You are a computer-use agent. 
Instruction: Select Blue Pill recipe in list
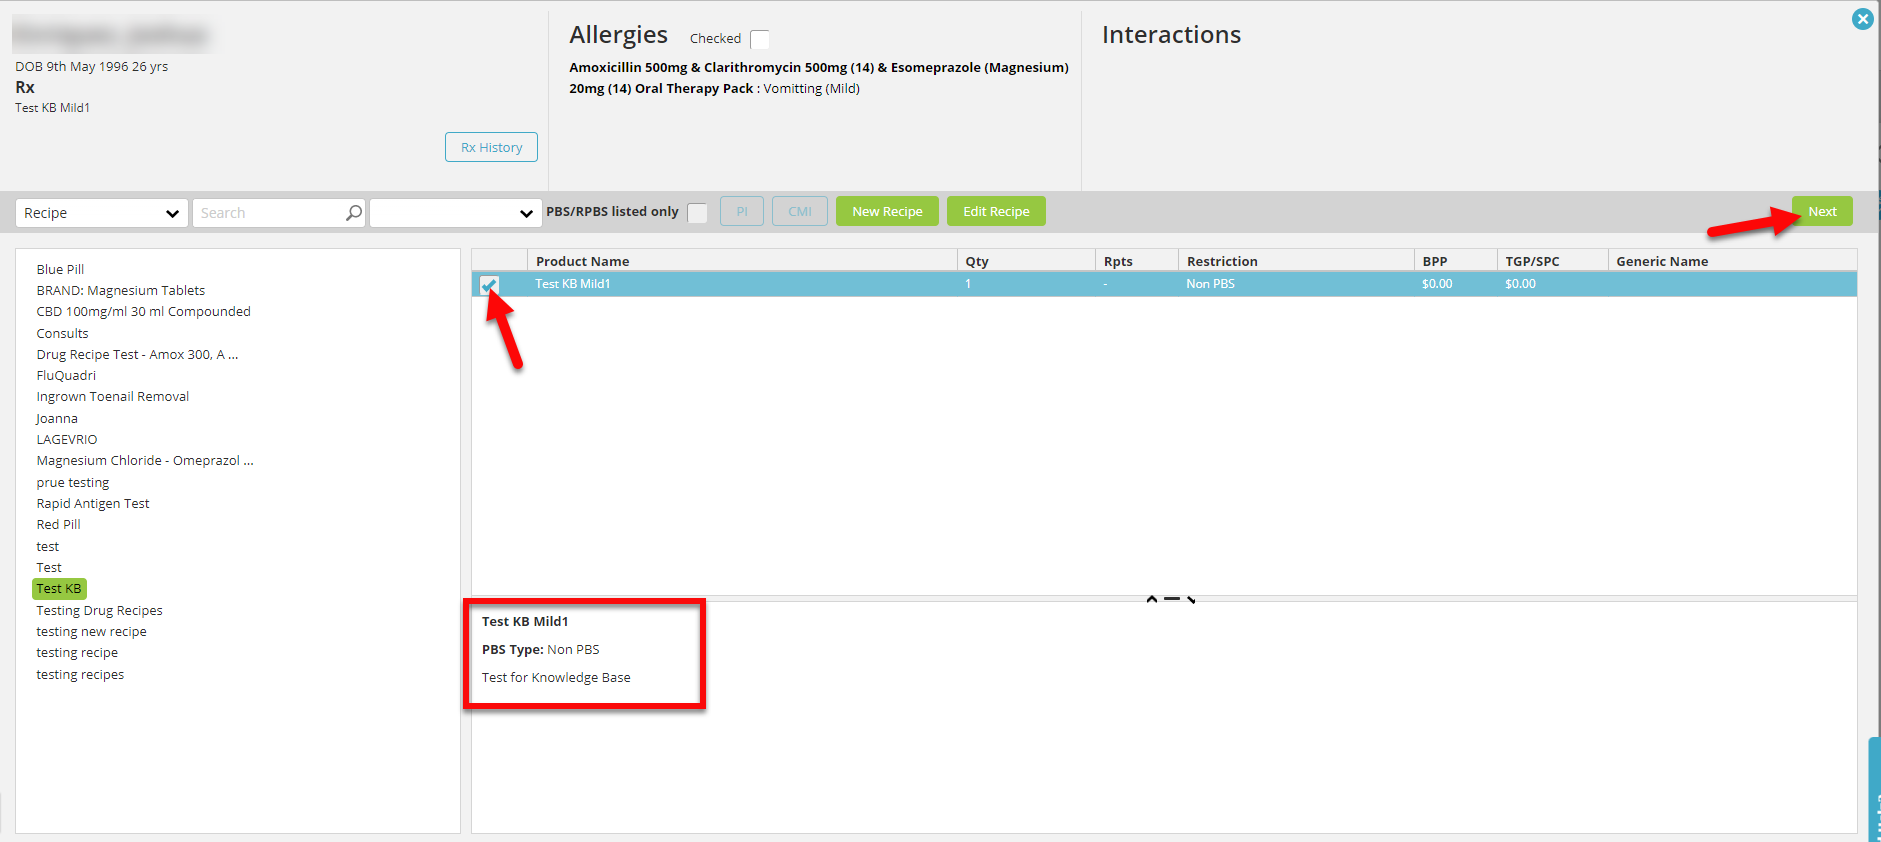tap(60, 269)
